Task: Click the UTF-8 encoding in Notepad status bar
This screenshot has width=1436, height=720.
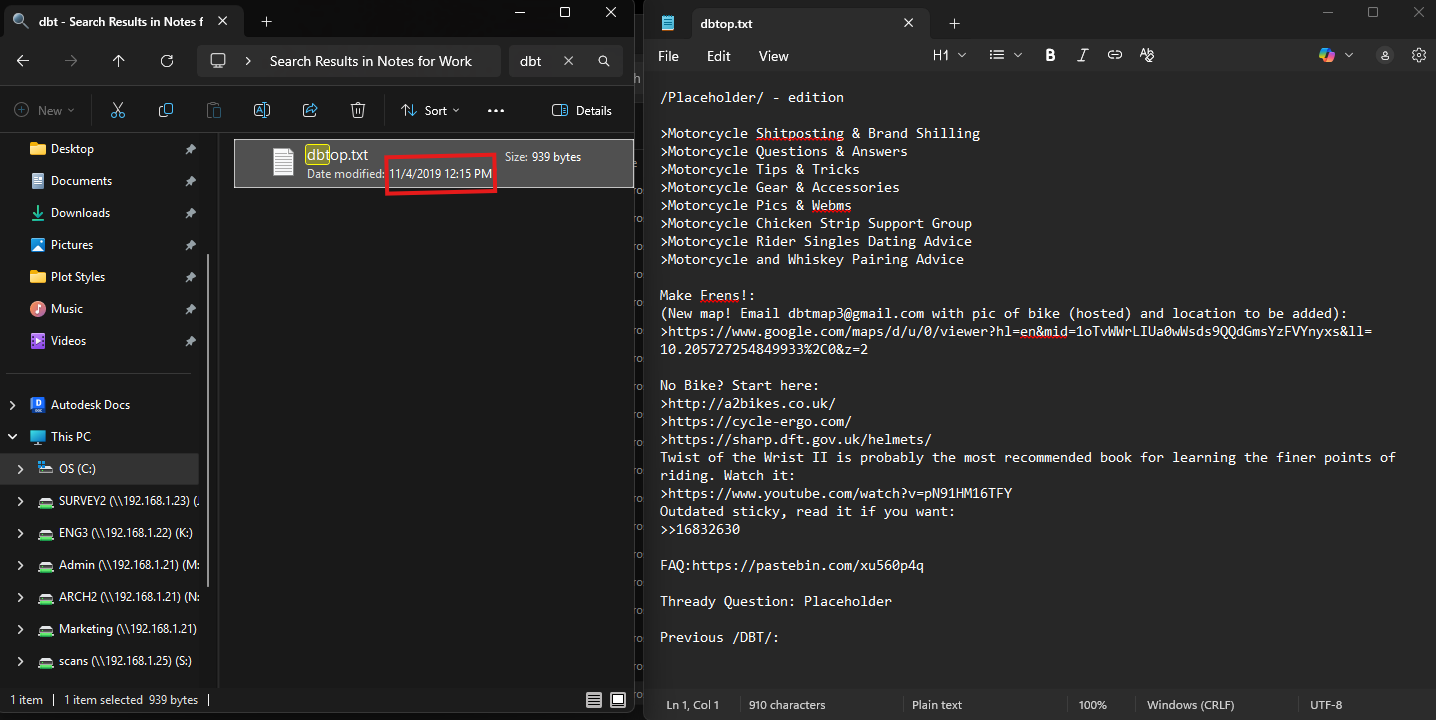Action: tap(1325, 705)
